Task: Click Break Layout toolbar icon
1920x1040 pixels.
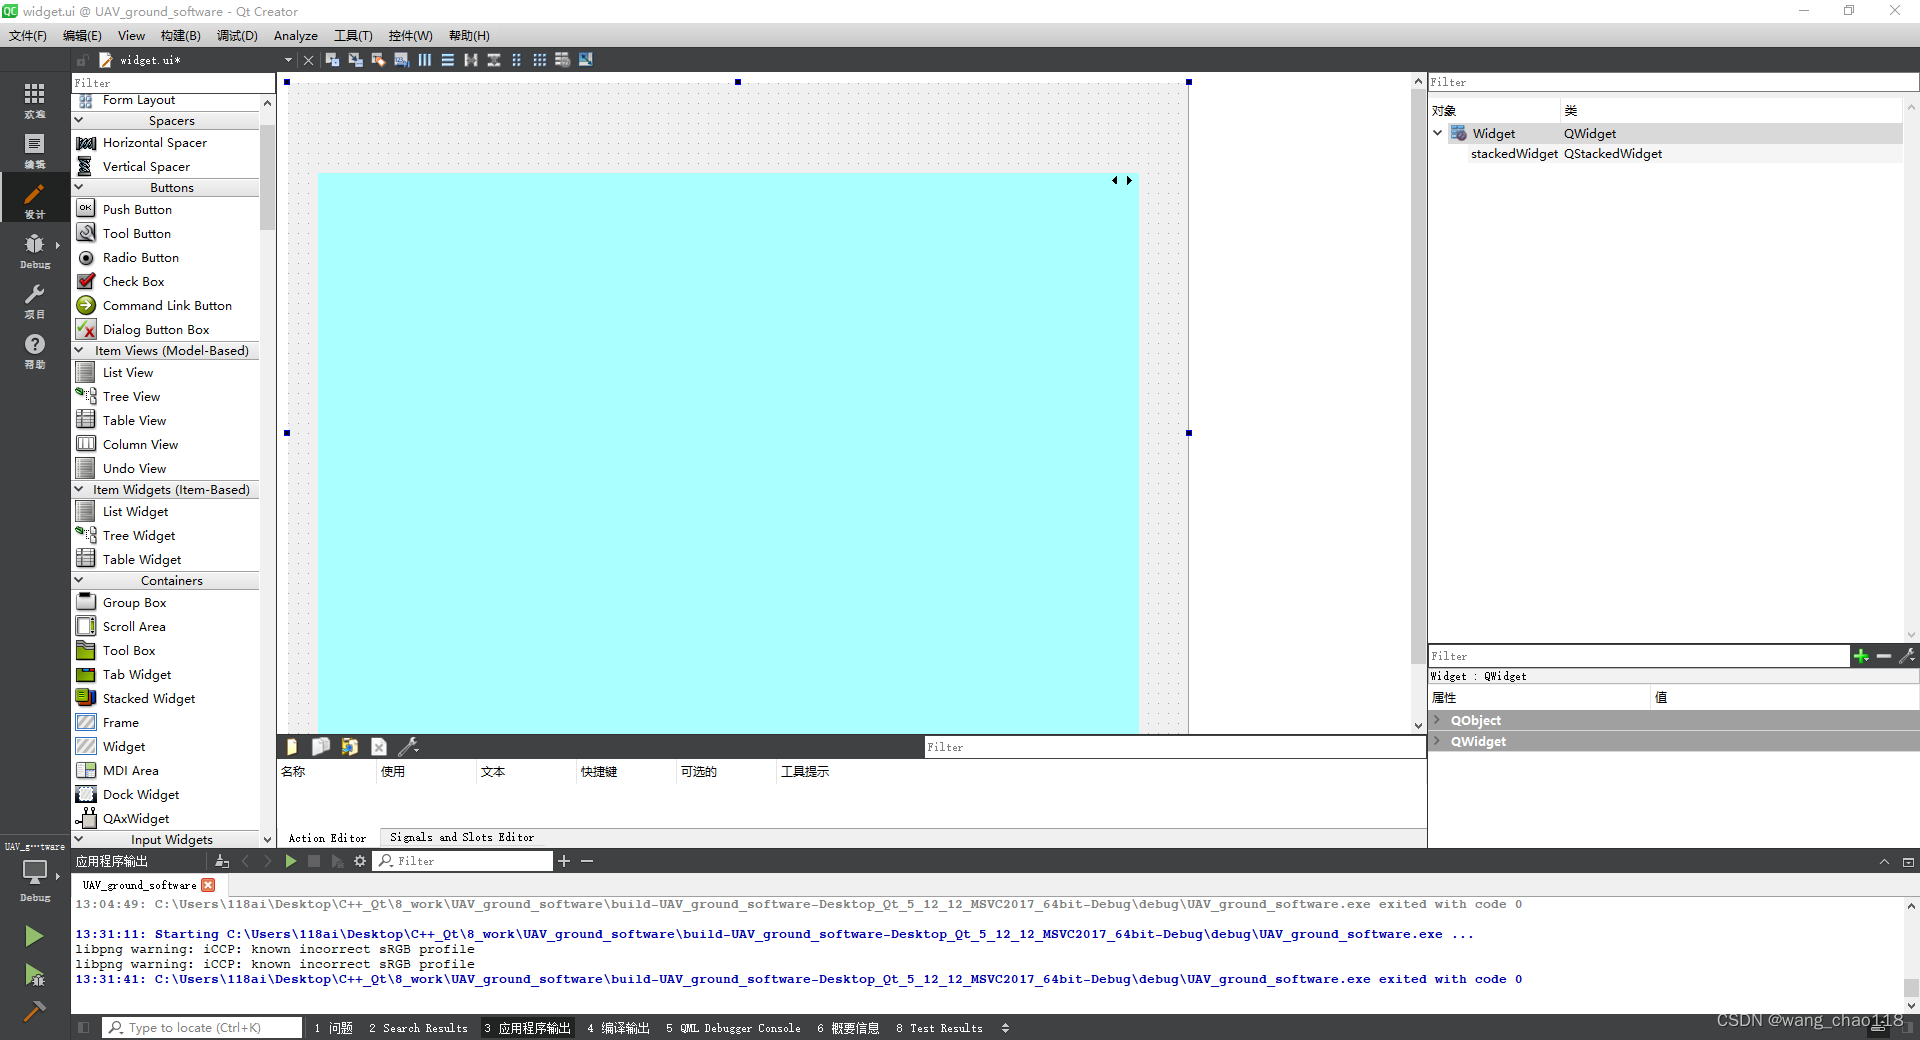Action: pos(563,60)
